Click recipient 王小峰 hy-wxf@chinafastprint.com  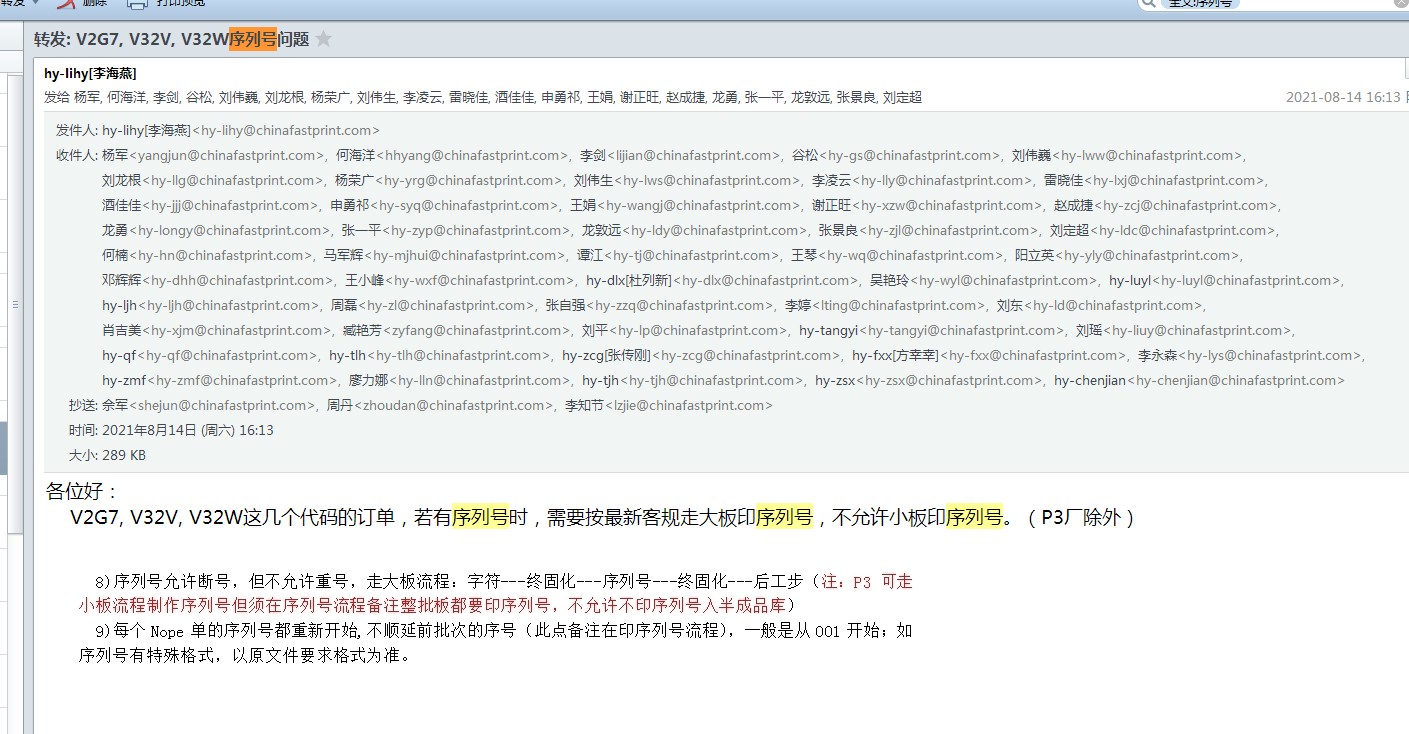pyautogui.click(x=460, y=280)
